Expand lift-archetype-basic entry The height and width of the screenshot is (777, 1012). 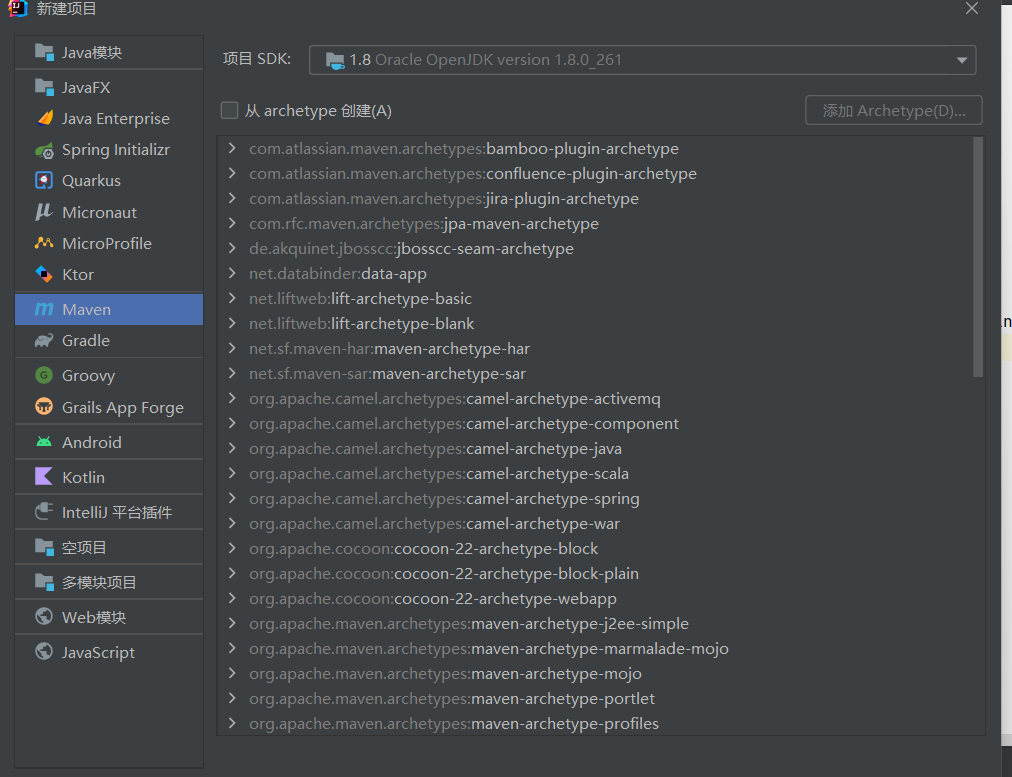click(x=232, y=298)
